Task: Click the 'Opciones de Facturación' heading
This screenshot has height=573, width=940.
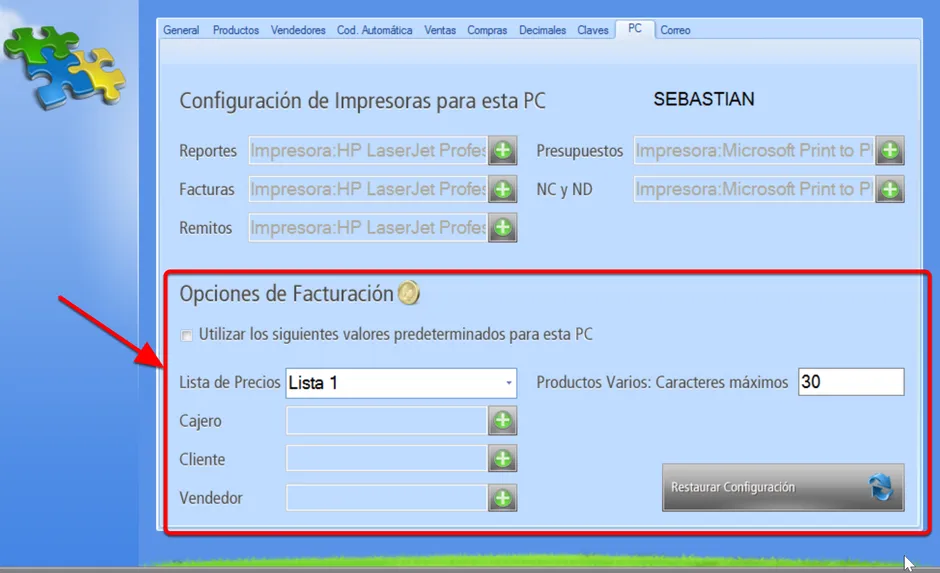Action: click(x=287, y=294)
